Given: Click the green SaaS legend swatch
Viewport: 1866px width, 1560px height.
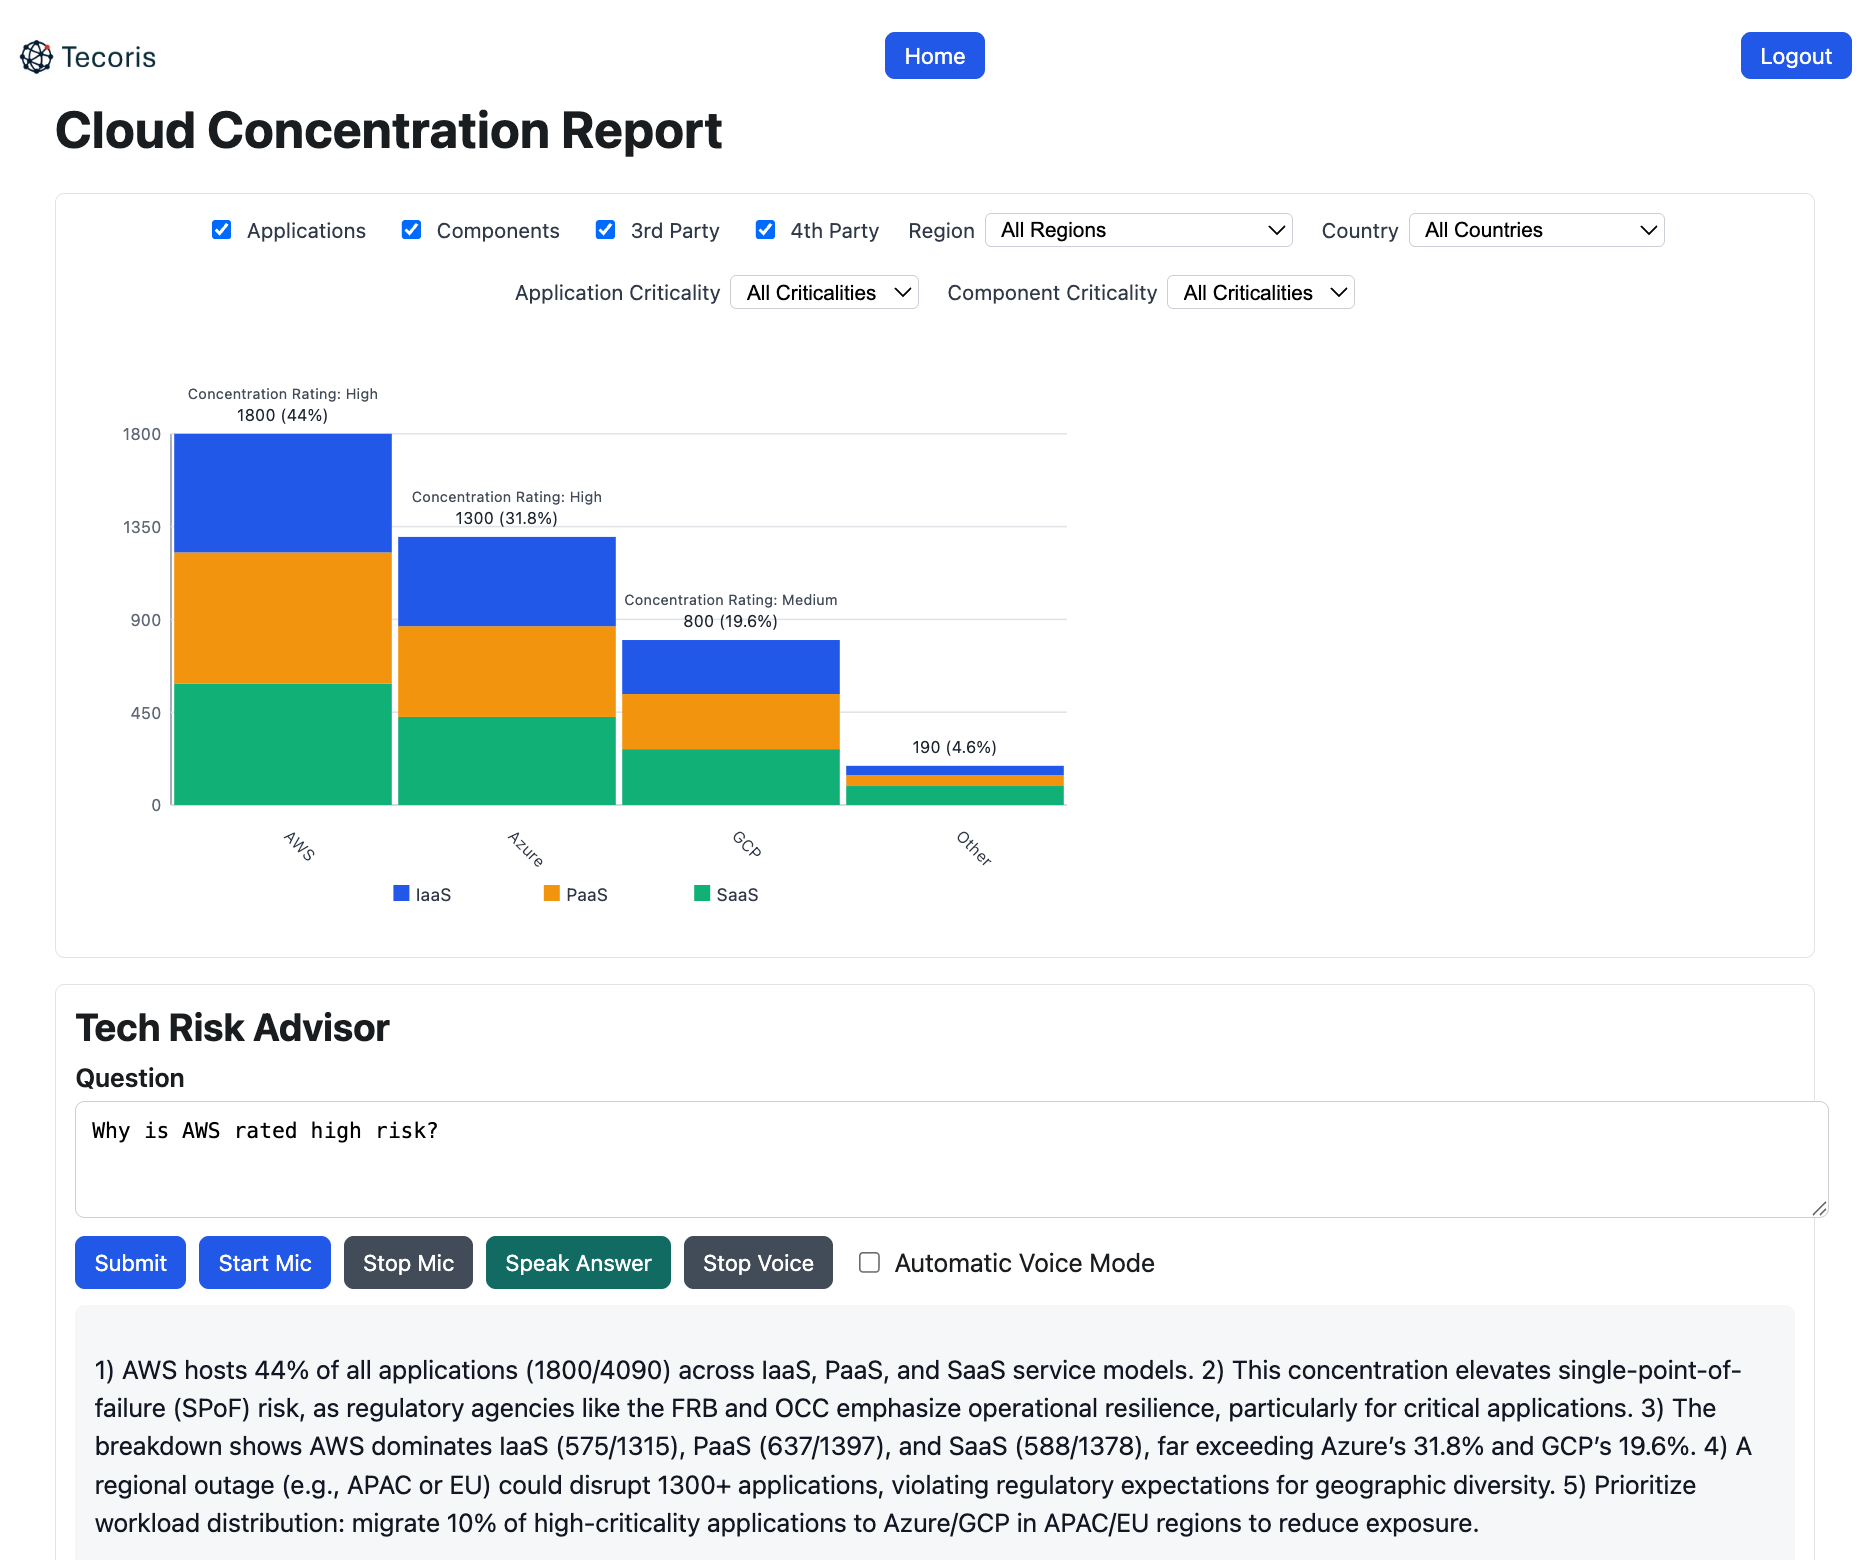Looking at the screenshot, I should pyautogui.click(x=702, y=893).
